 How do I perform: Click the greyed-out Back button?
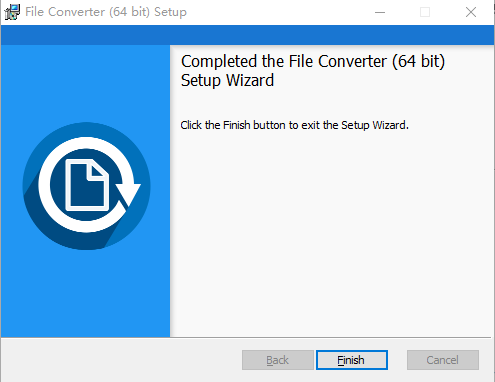[x=278, y=360]
